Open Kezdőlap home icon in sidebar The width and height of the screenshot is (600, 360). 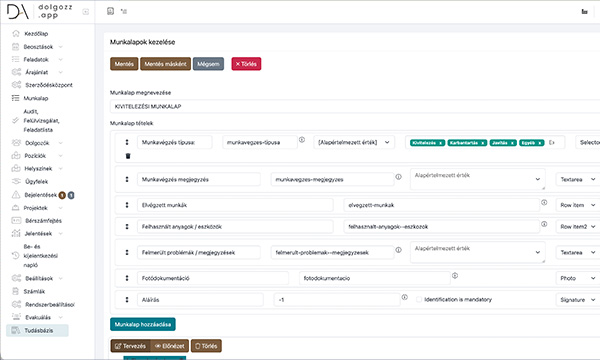coord(16,33)
